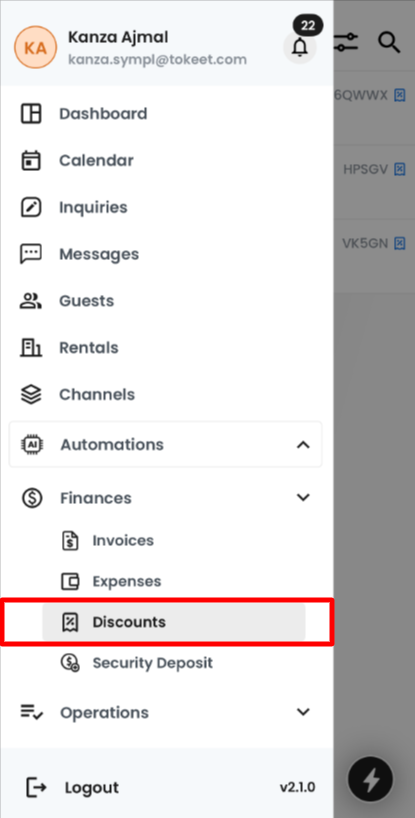415x818 pixels.
Task: Tap the lightning bolt quick action button
Action: (370, 780)
